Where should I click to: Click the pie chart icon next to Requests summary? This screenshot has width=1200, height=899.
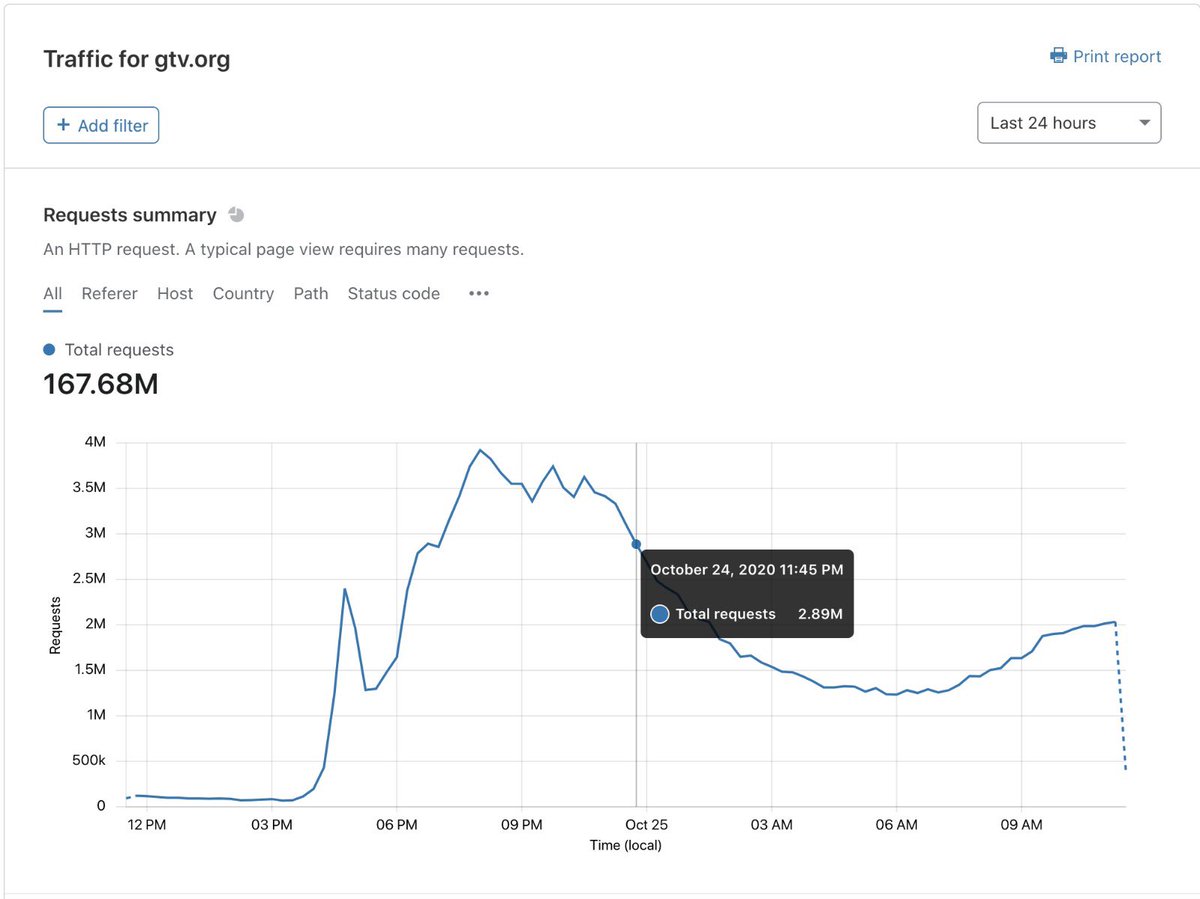coord(236,215)
